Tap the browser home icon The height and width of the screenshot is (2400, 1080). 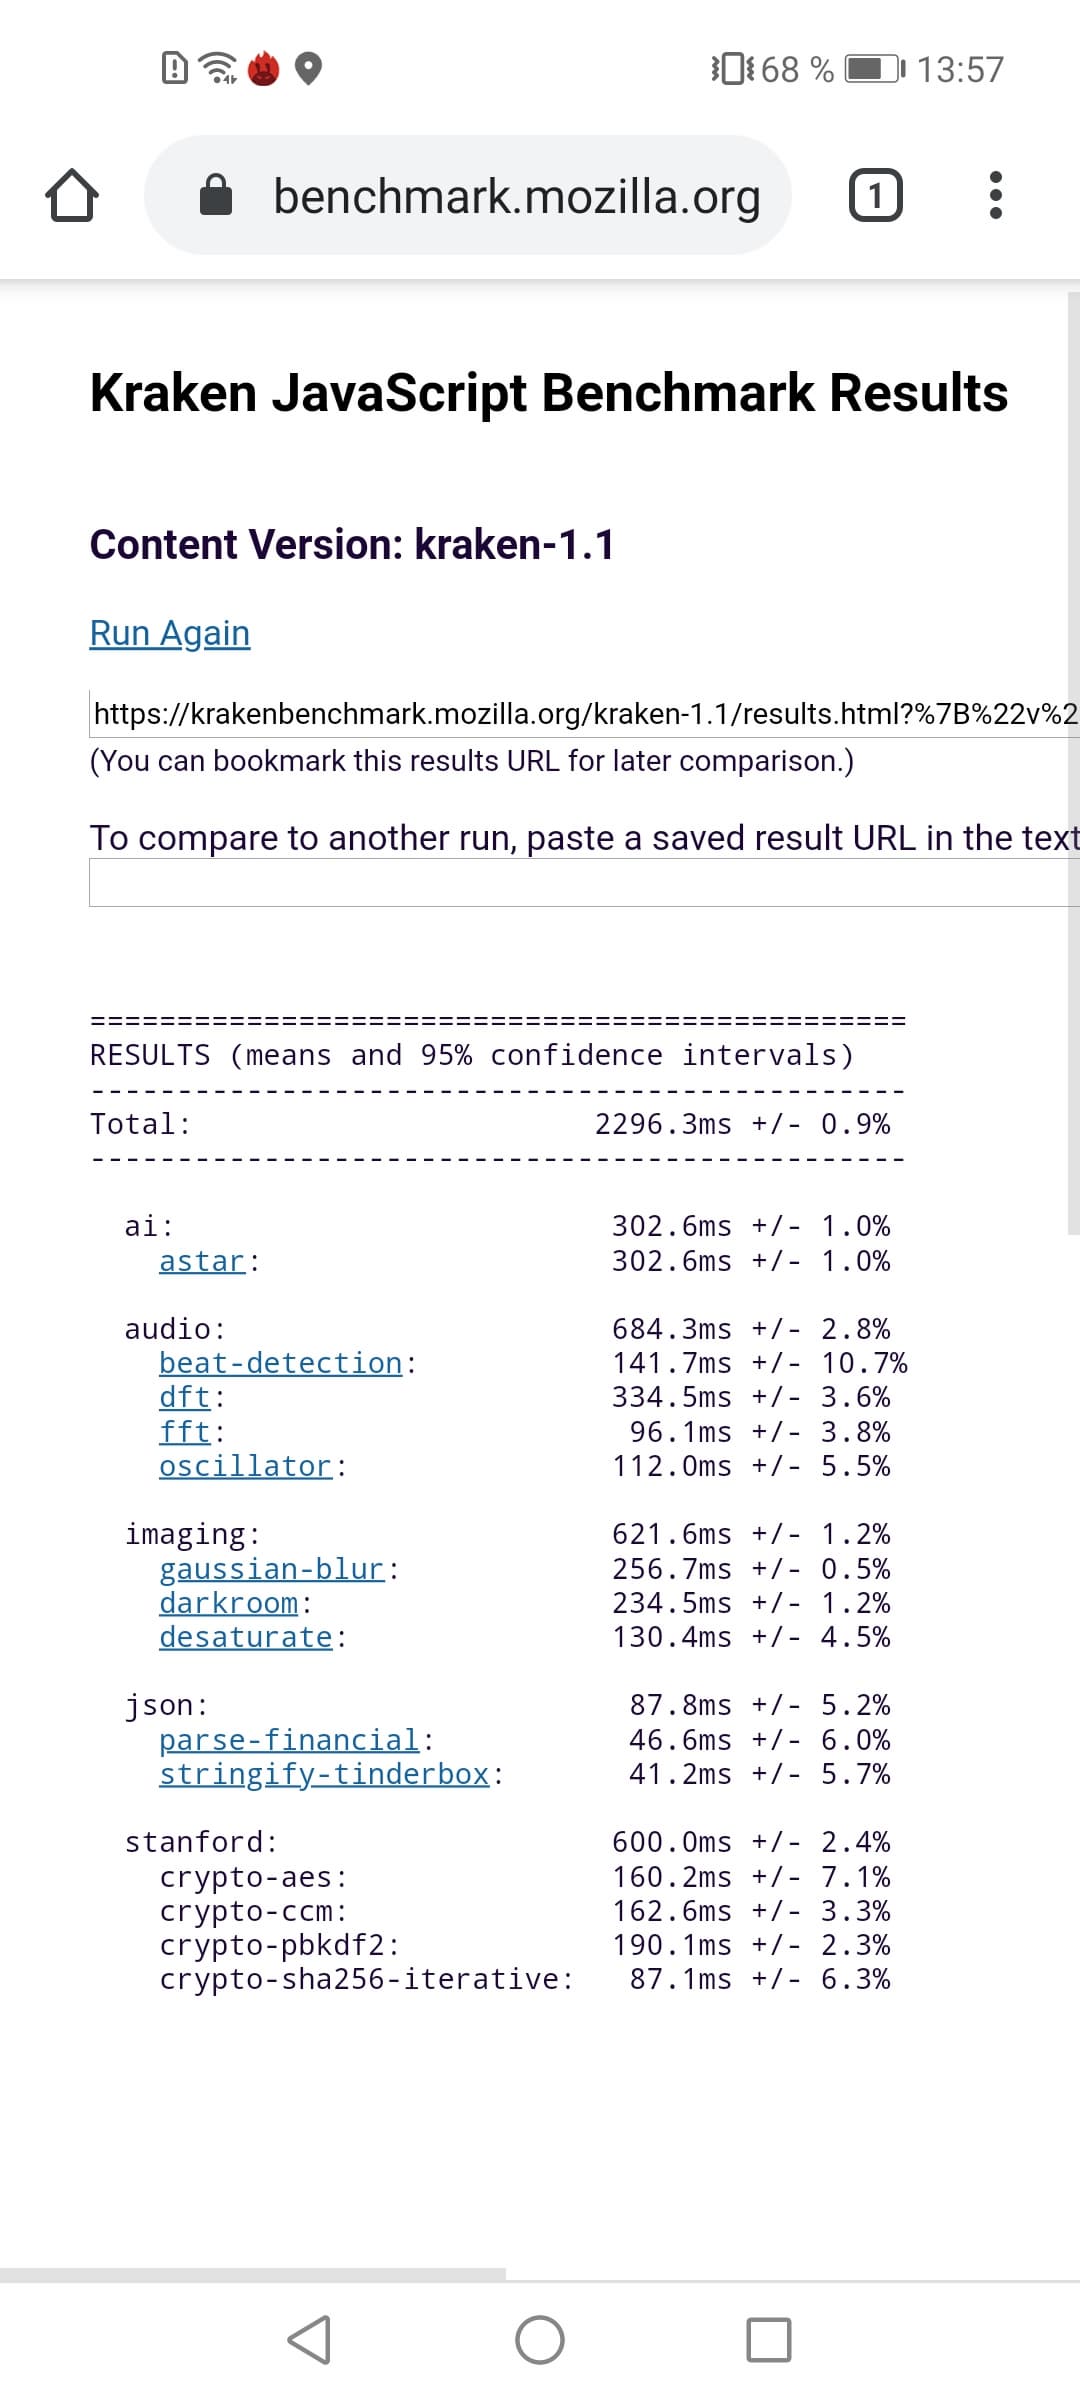[72, 196]
